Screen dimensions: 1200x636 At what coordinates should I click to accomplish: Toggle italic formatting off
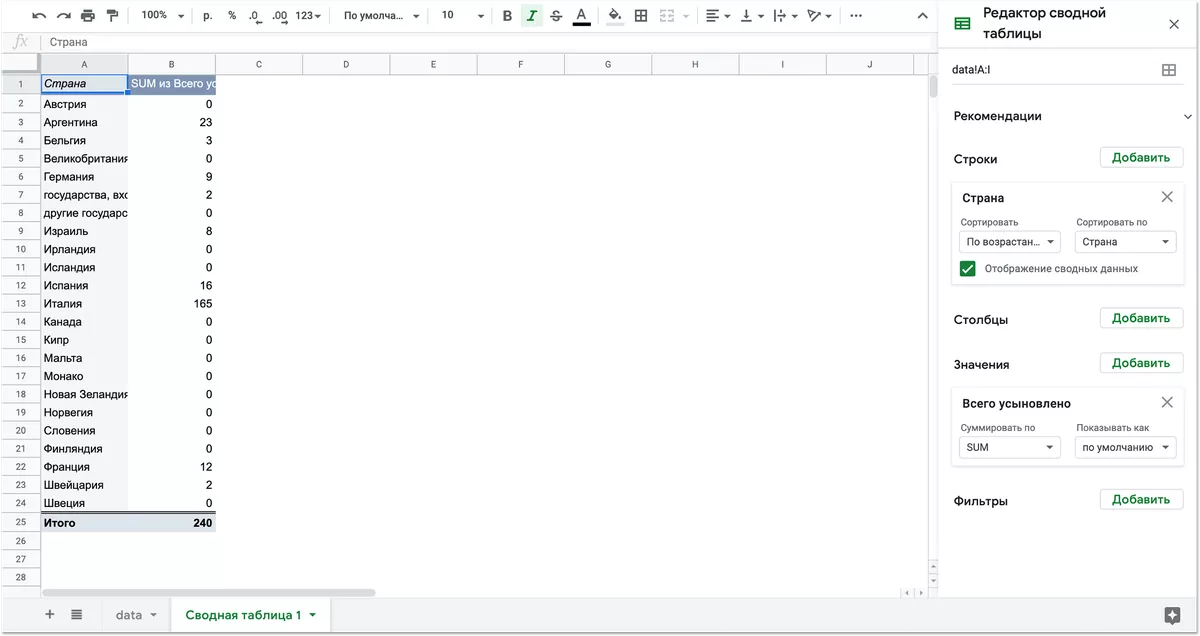point(531,16)
